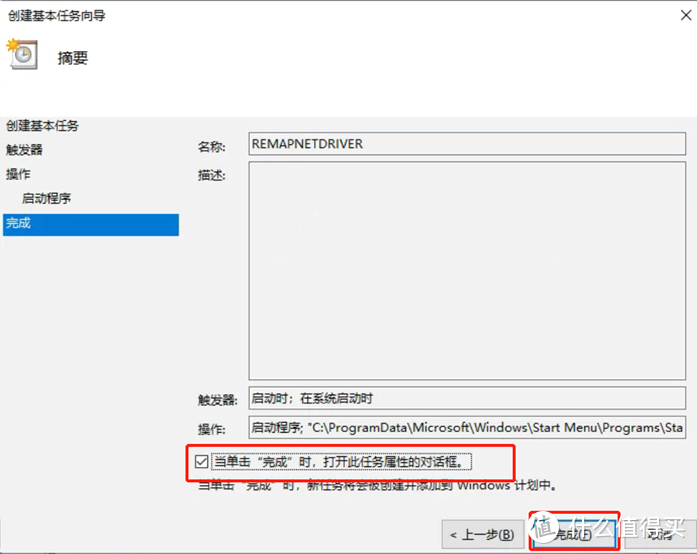Click the 操作: label beside the field

[212, 429]
